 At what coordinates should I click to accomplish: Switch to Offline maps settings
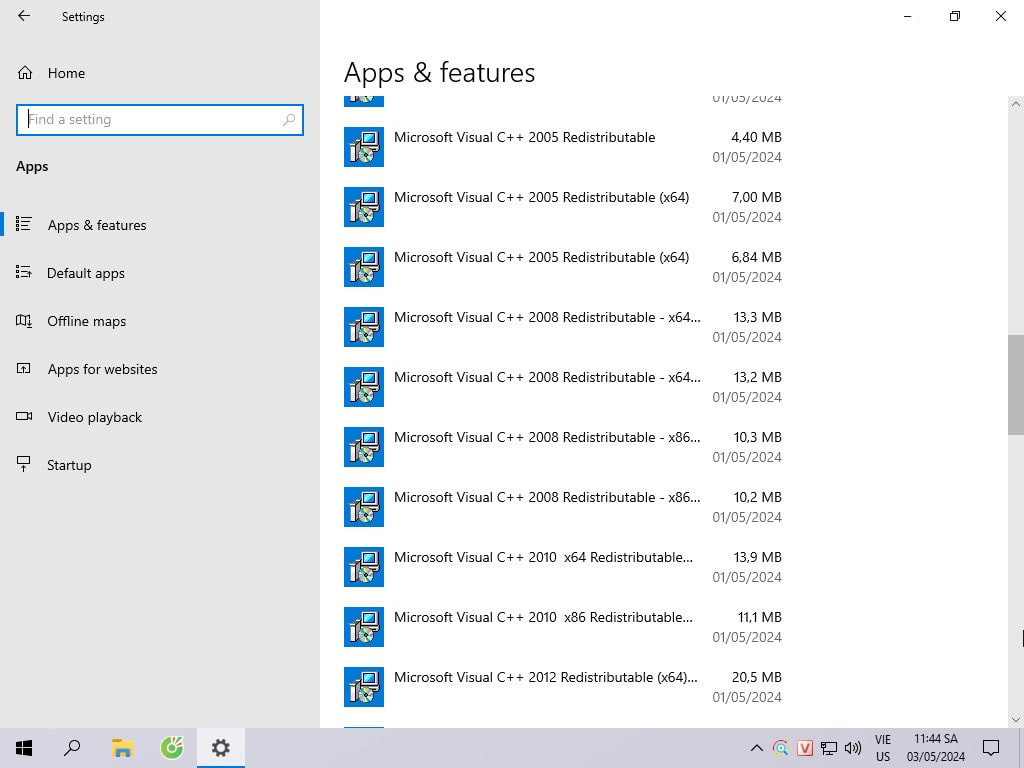click(x=87, y=321)
